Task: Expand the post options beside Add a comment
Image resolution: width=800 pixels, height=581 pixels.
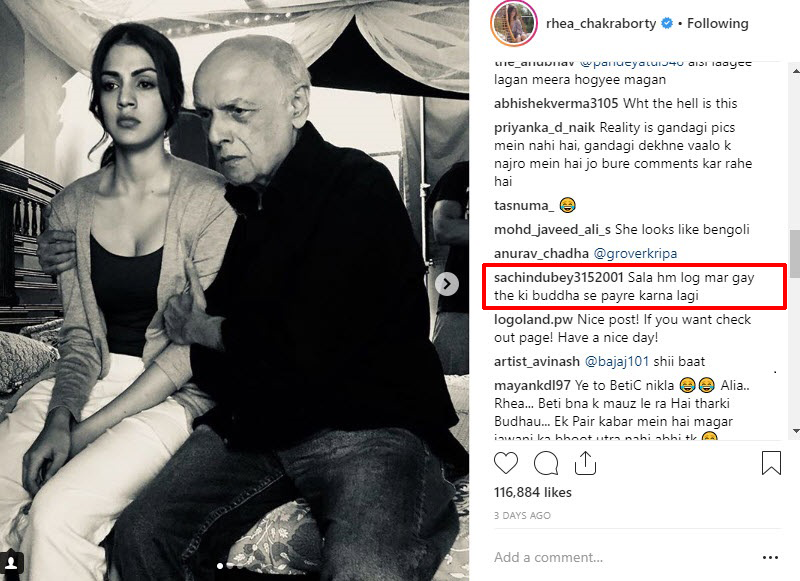Action: coord(769,556)
